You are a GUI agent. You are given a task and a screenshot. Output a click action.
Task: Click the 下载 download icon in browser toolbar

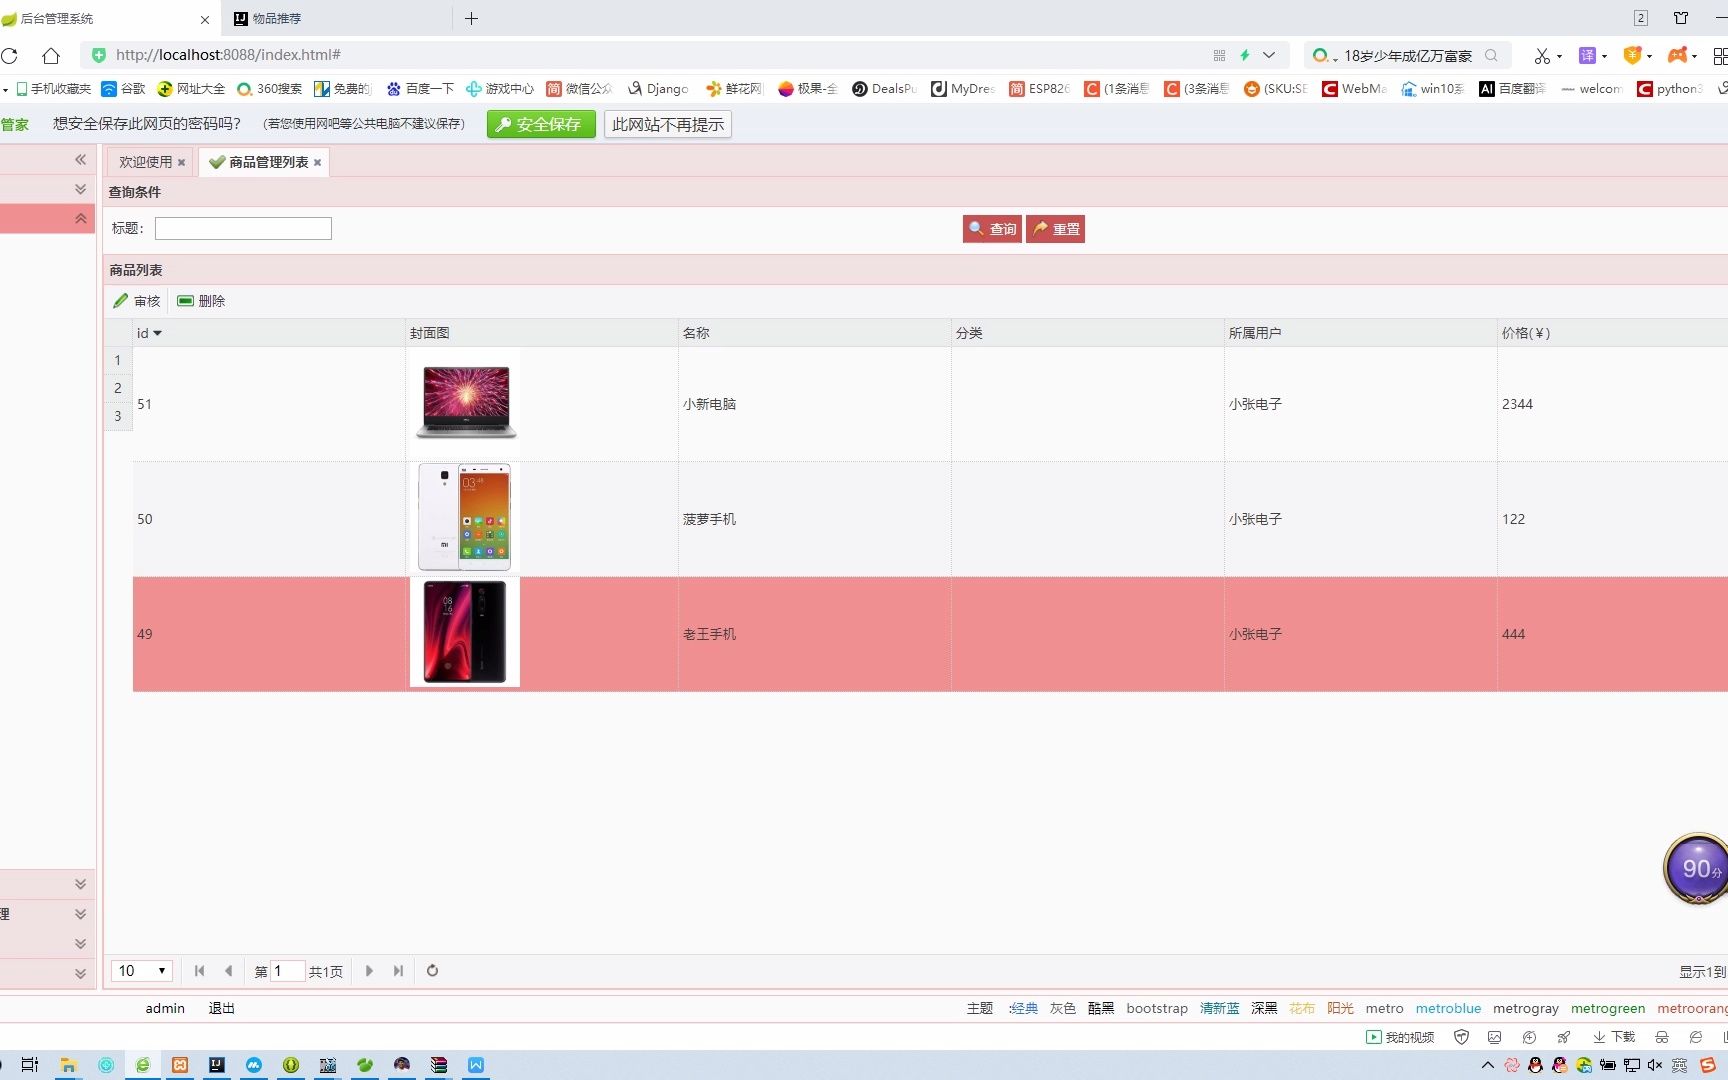(x=1614, y=1037)
